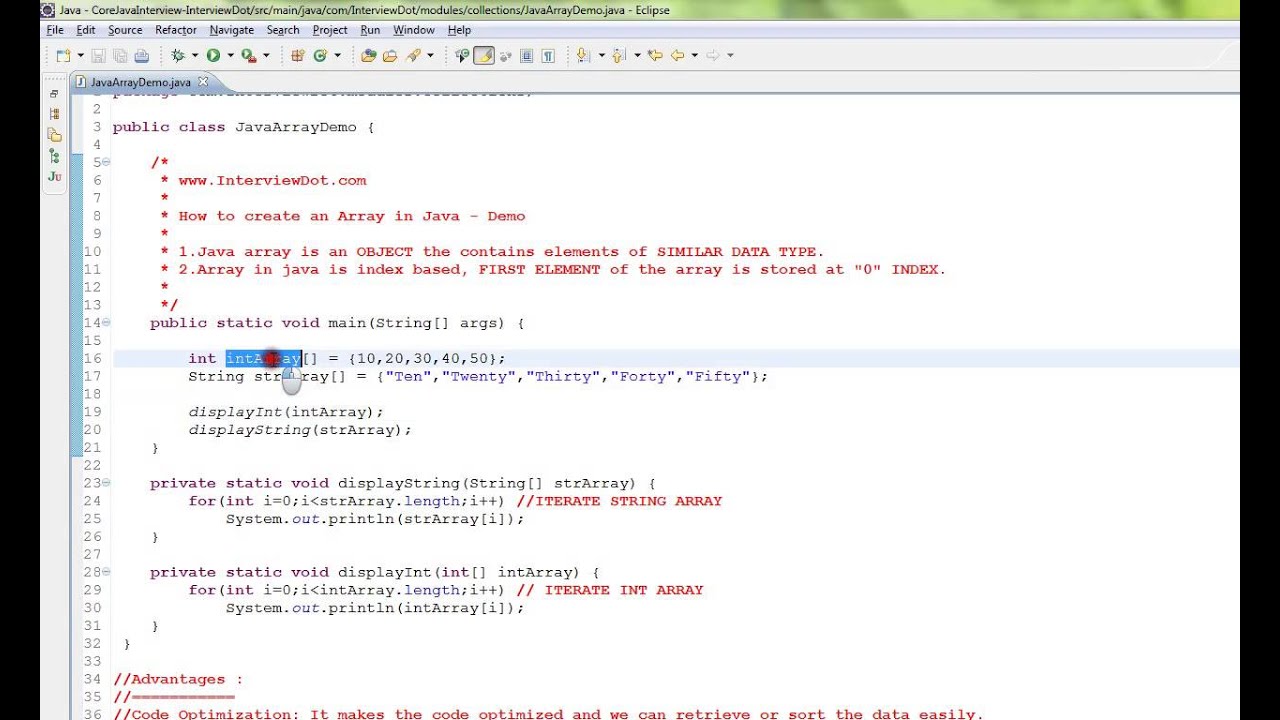The width and height of the screenshot is (1280, 720).
Task: Open the Run menu
Action: pyautogui.click(x=370, y=30)
